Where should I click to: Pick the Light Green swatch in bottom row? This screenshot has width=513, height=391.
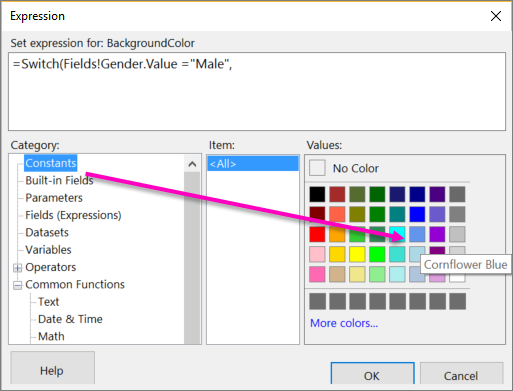click(x=377, y=274)
